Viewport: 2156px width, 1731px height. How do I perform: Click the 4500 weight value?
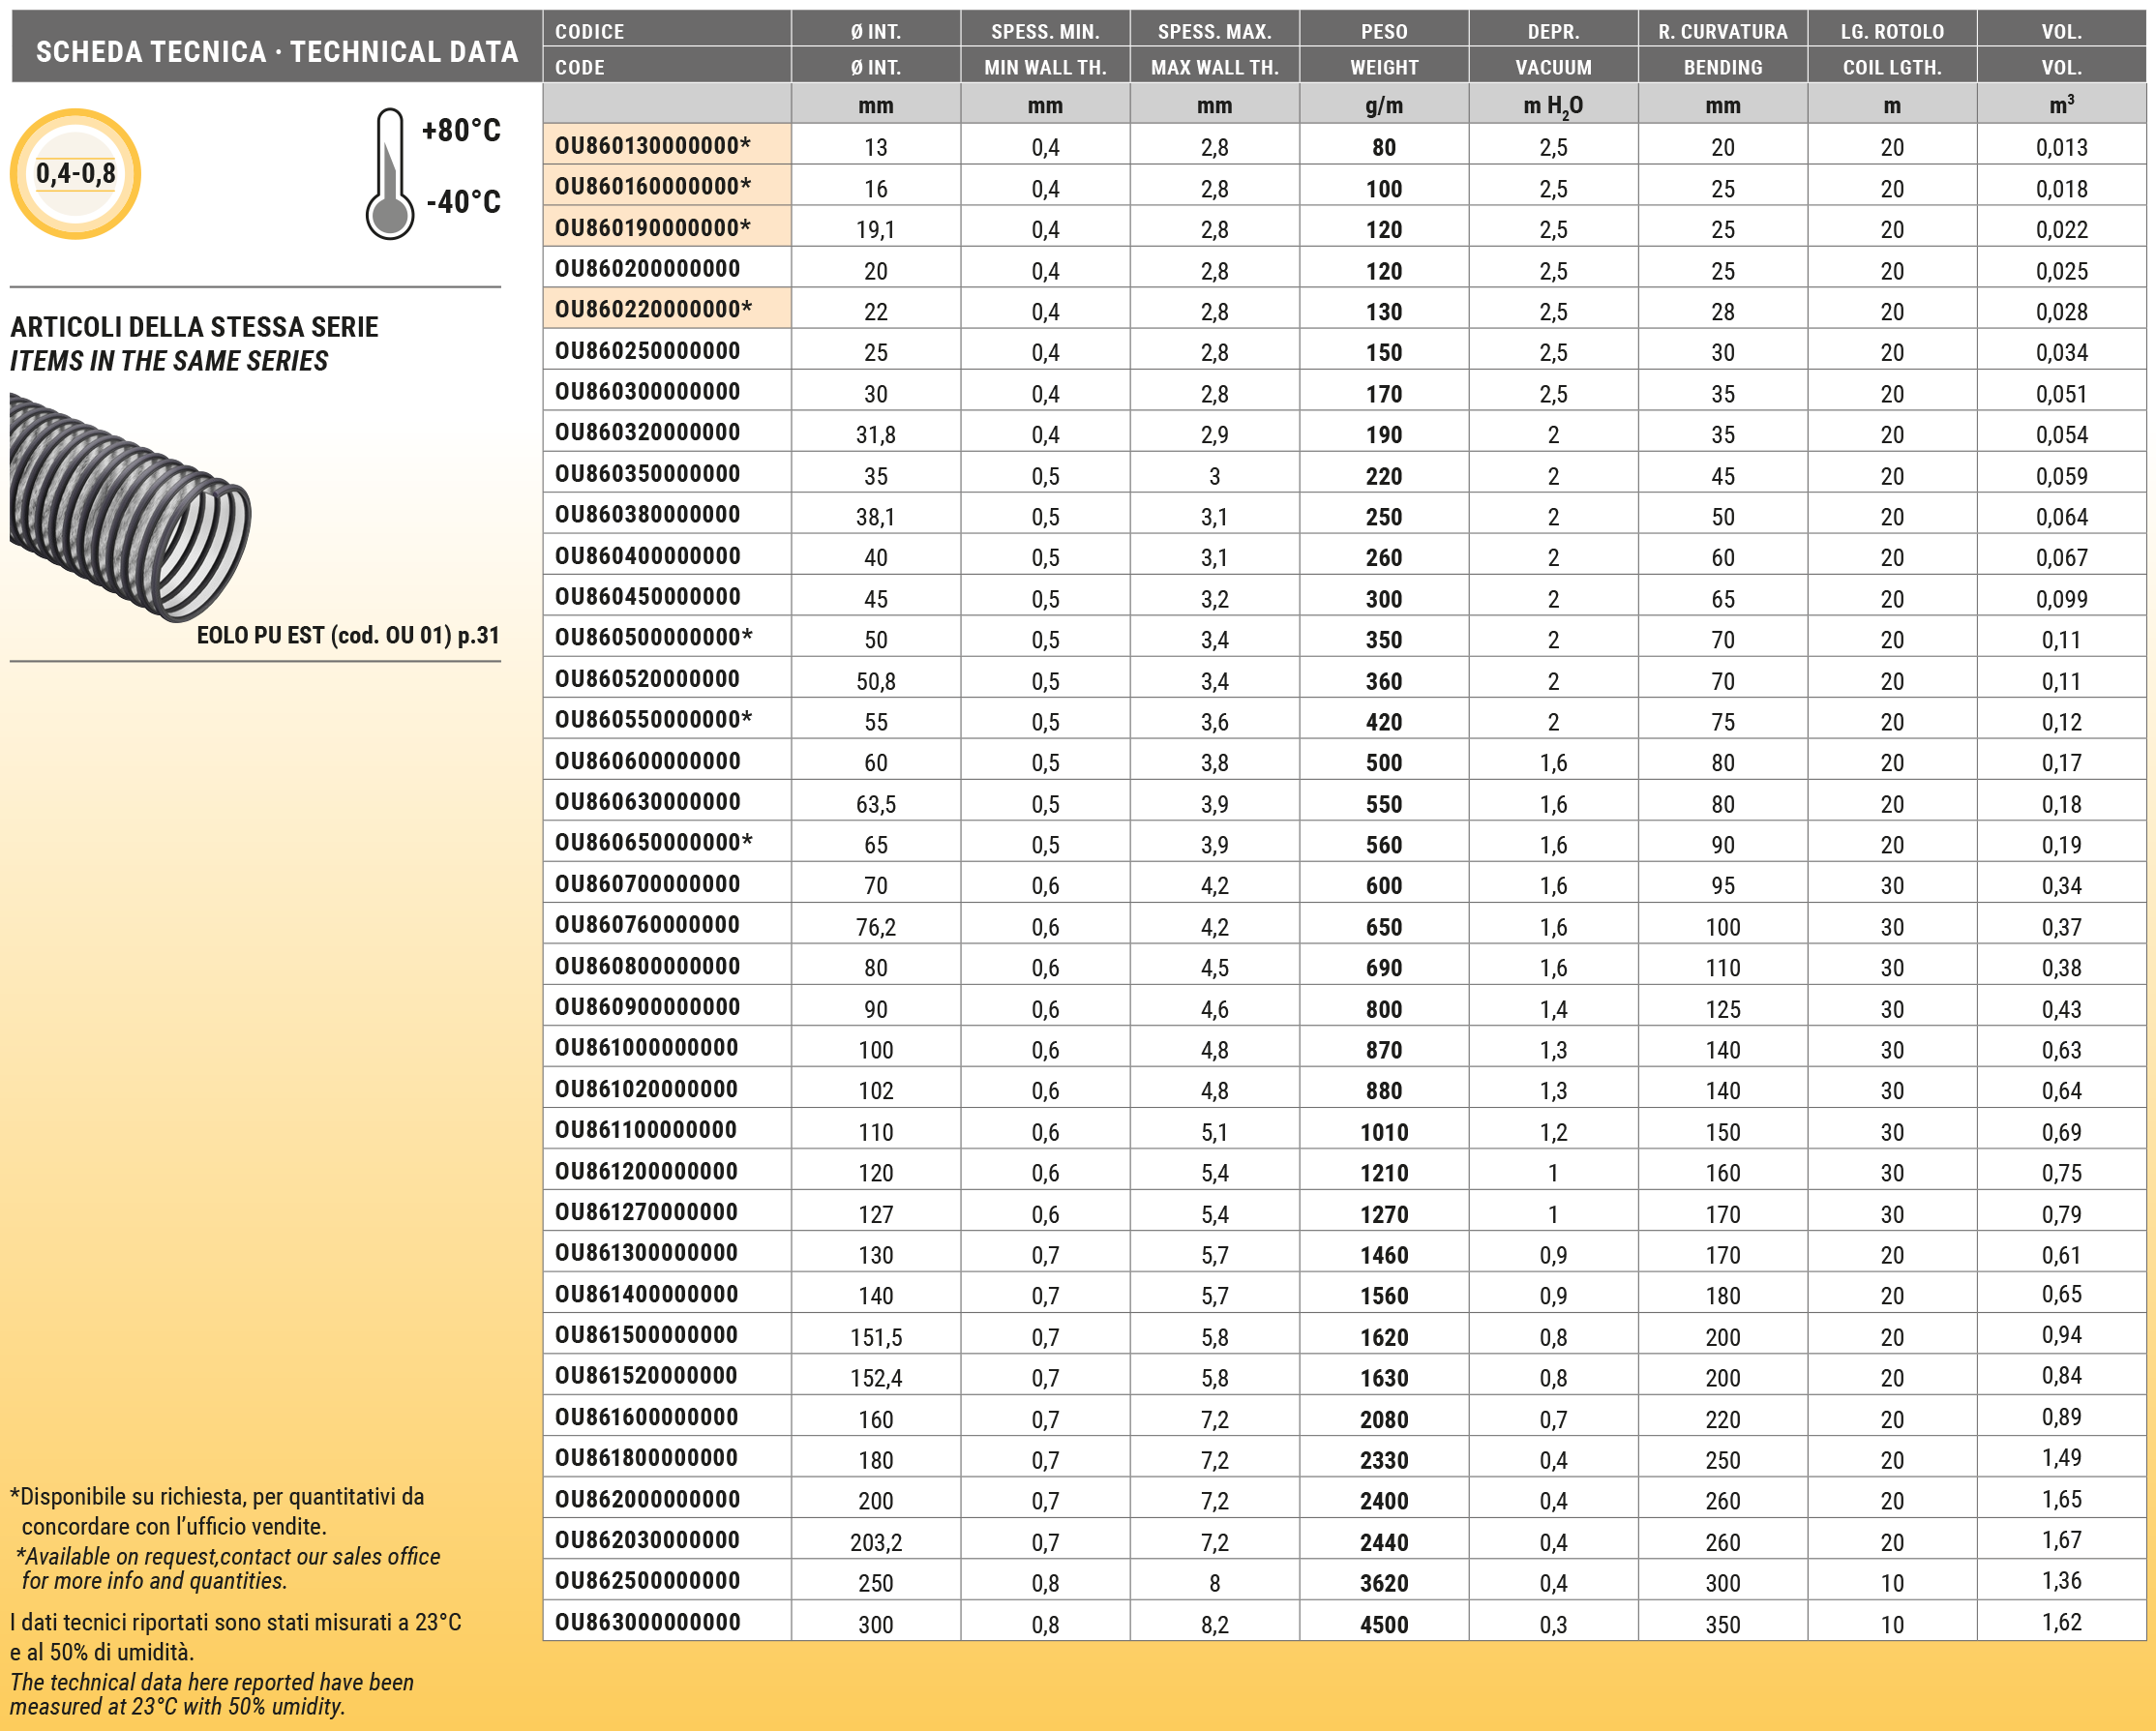coord(1383,1625)
